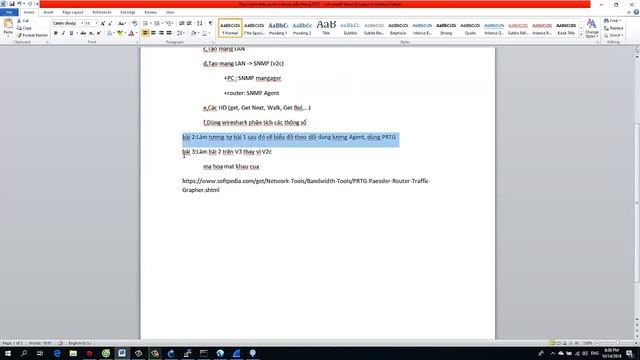
Task: Adjust the zoom slider in status bar
Action: 617,343
